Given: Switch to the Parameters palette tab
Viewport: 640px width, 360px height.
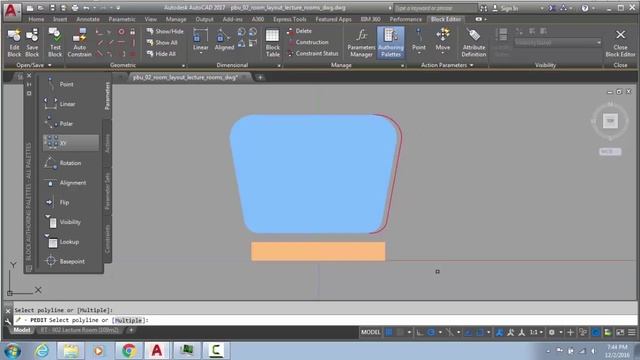Looking at the screenshot, I should 107,96.
